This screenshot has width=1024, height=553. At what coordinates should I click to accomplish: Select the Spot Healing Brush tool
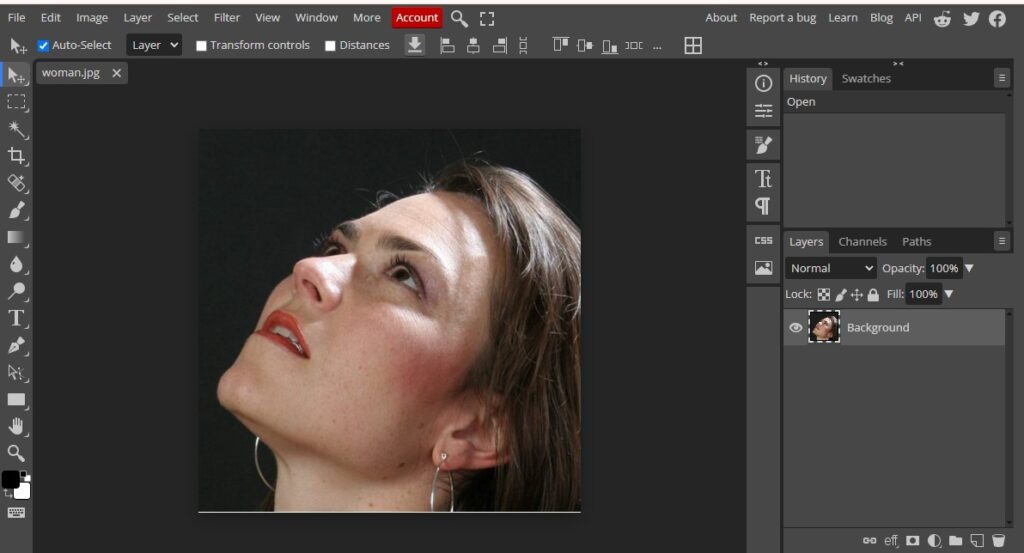click(16, 183)
